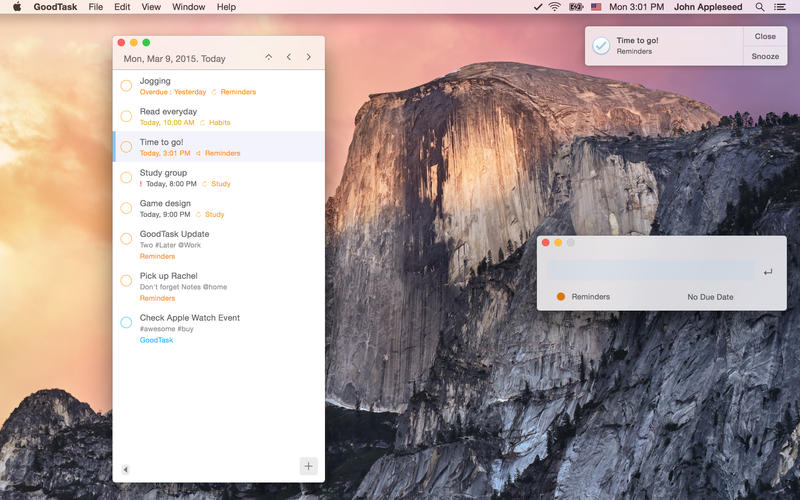
Task: Click the return arrow in quick-add window
Action: pyautogui.click(x=767, y=272)
